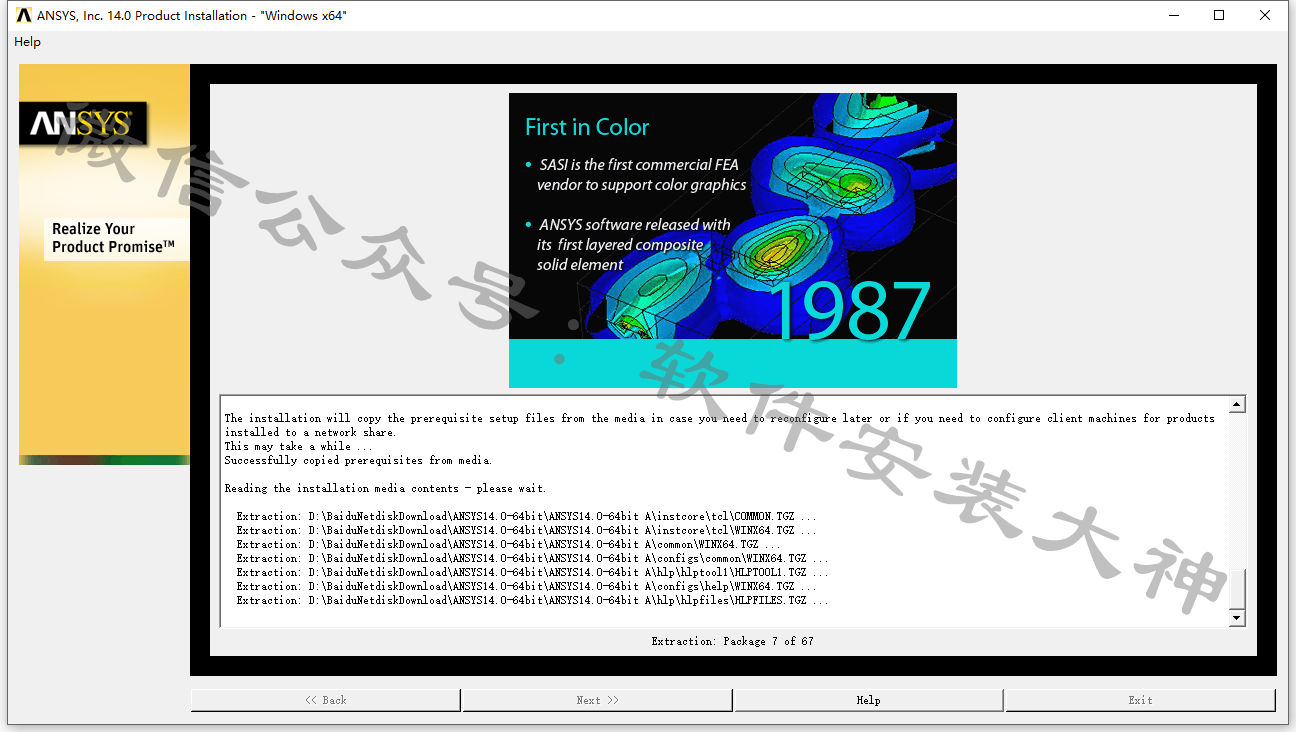Click 'Successfully copied prerequisites from media.' text
This screenshot has width=1296, height=732.
click(358, 460)
